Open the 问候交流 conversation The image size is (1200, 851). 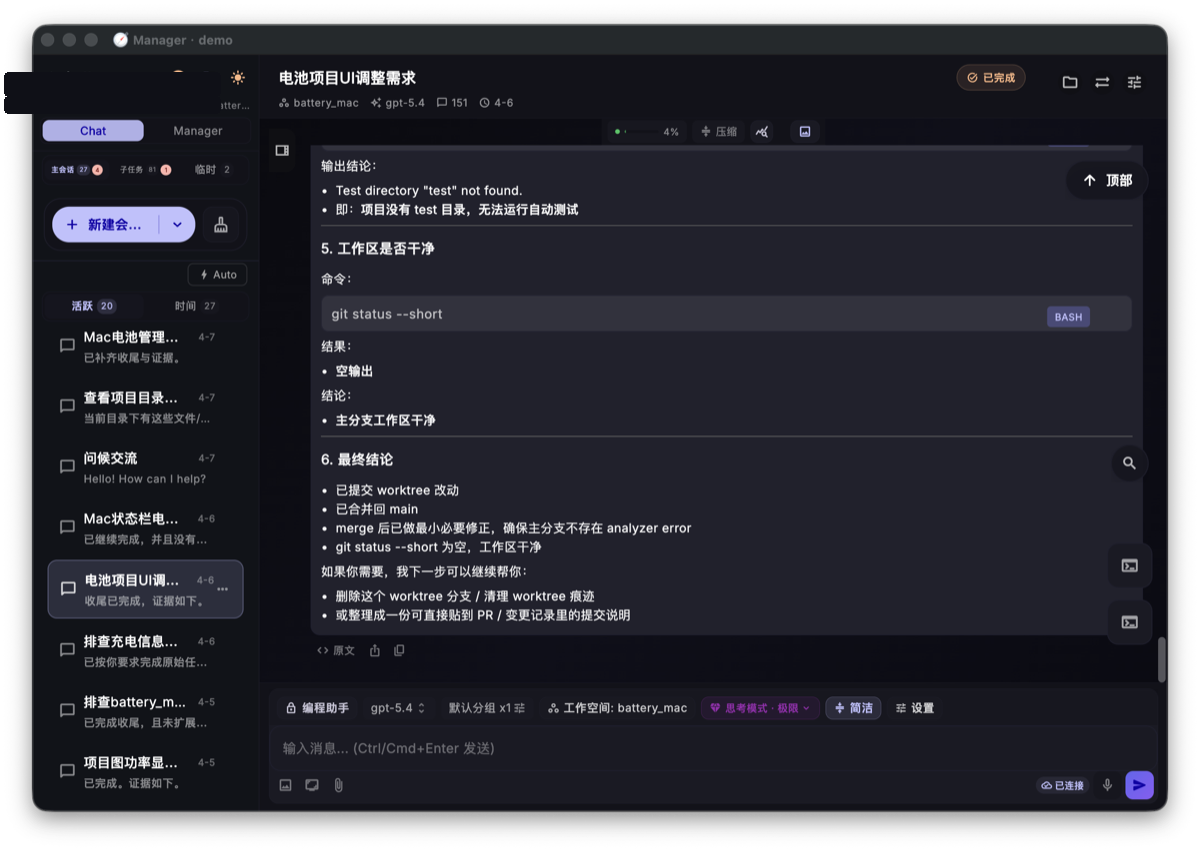(x=146, y=468)
